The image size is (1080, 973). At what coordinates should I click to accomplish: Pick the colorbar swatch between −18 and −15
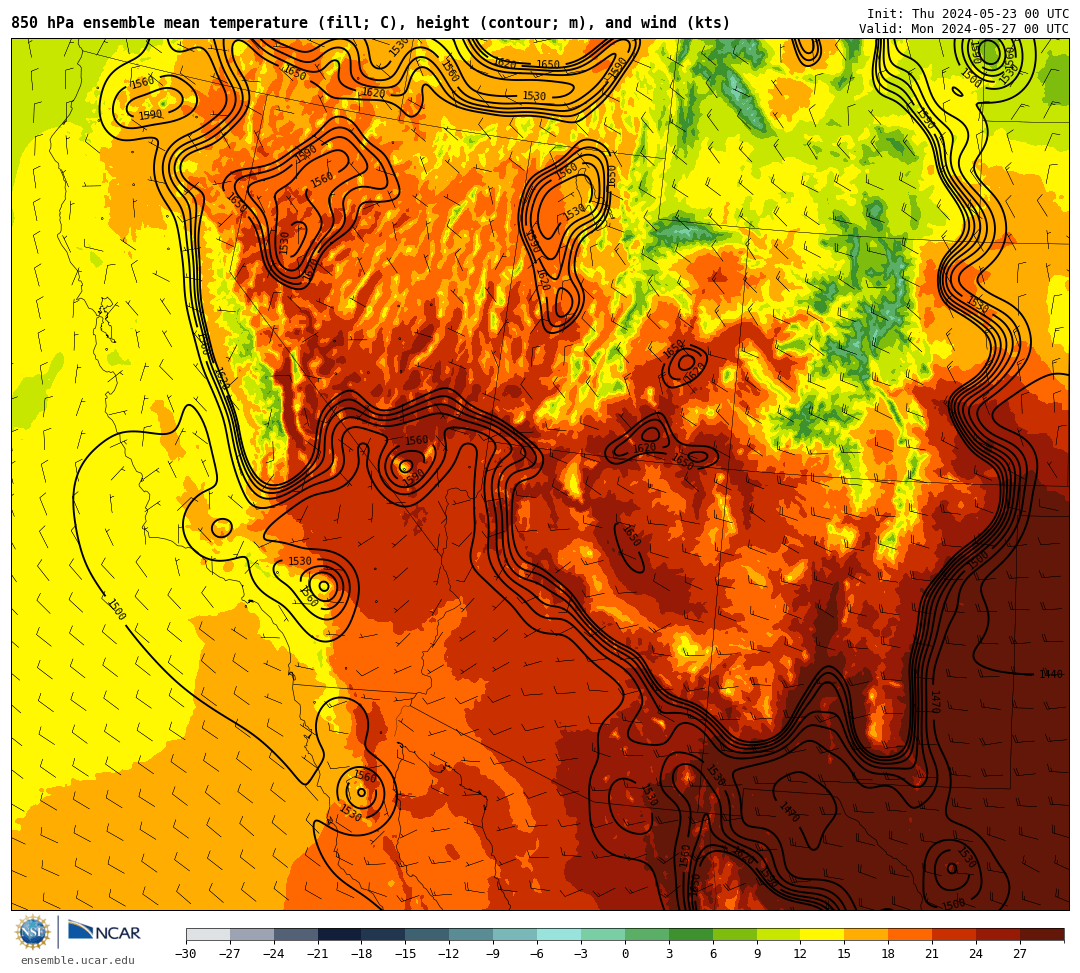(384, 934)
